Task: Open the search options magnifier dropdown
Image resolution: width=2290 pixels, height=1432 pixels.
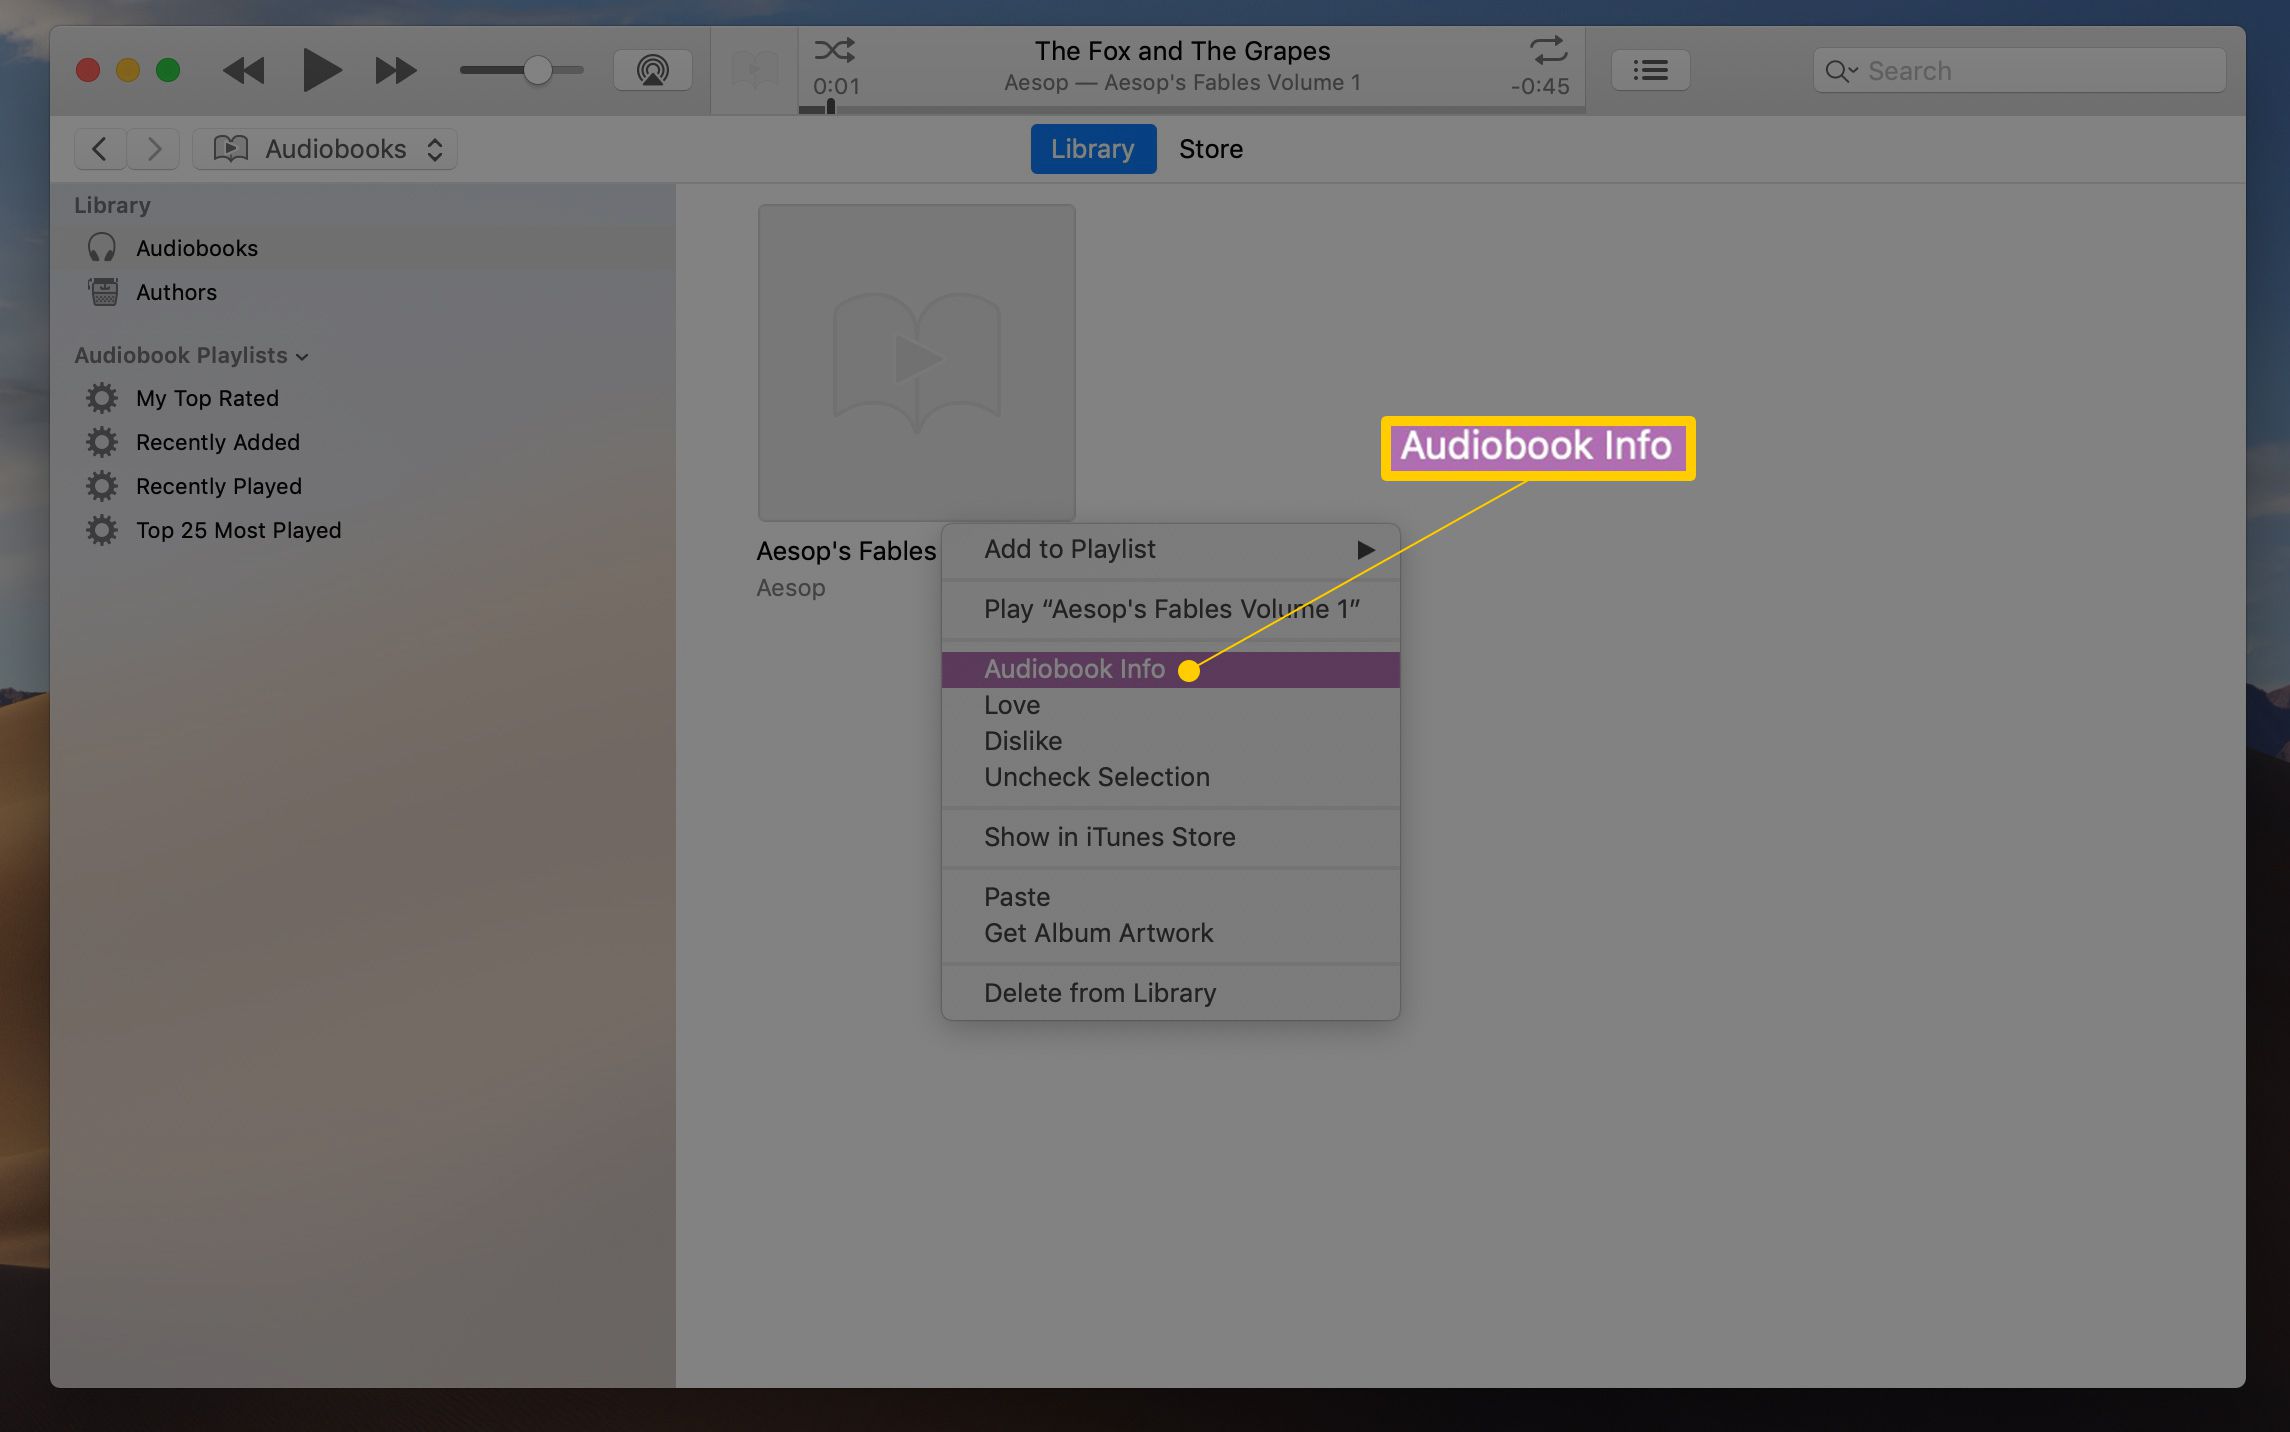Action: tap(1841, 71)
